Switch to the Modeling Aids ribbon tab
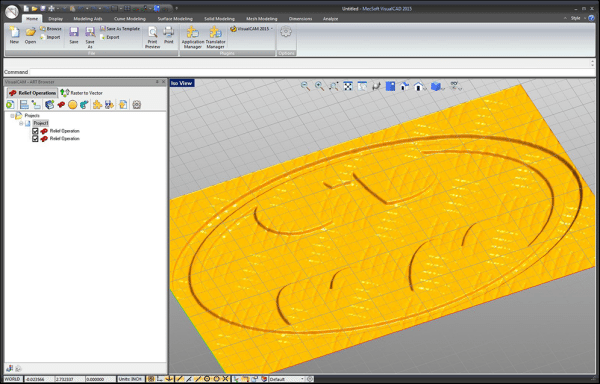The width and height of the screenshot is (600, 384). (x=88, y=19)
